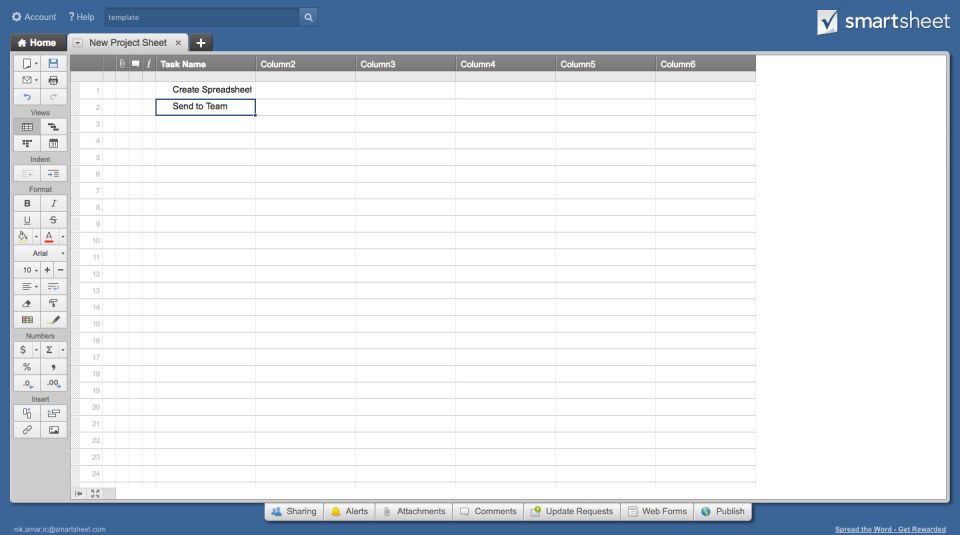Viewport: 960px width, 535px height.
Task: Click Spread the Word - Get Rewarded link
Action: pyautogui.click(x=890, y=529)
